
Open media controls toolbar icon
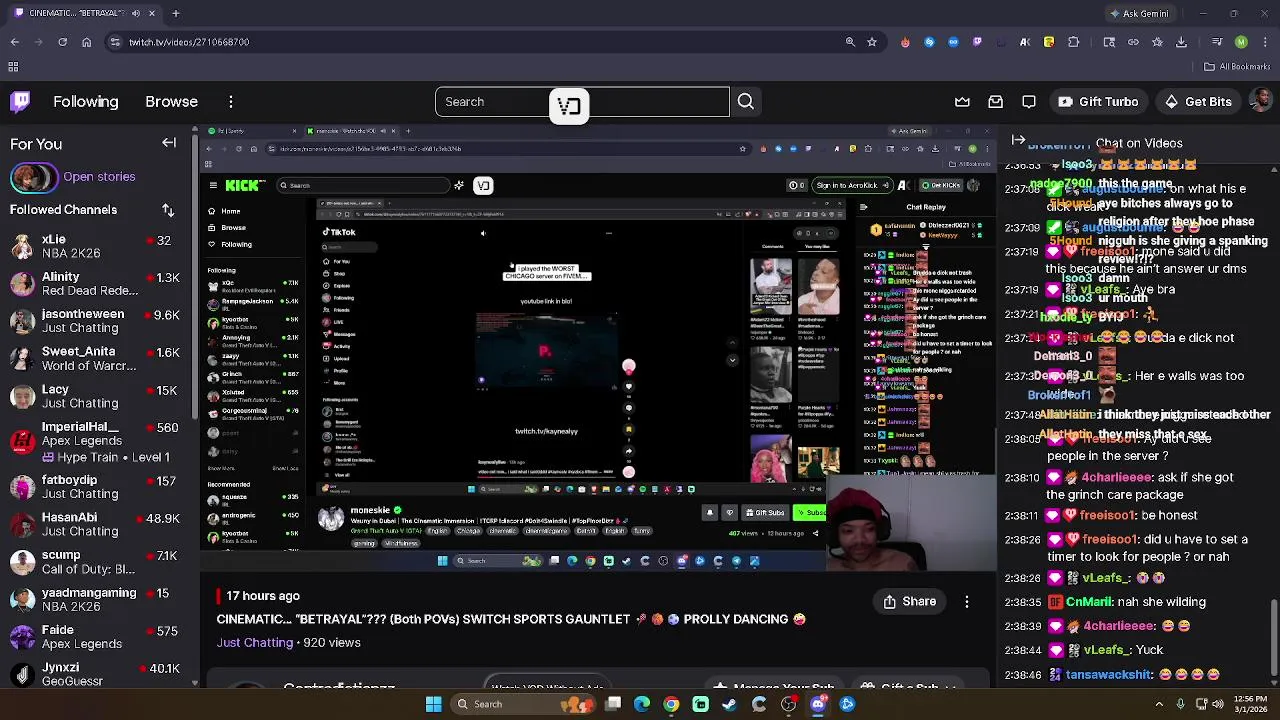pyautogui.click(x=1217, y=42)
